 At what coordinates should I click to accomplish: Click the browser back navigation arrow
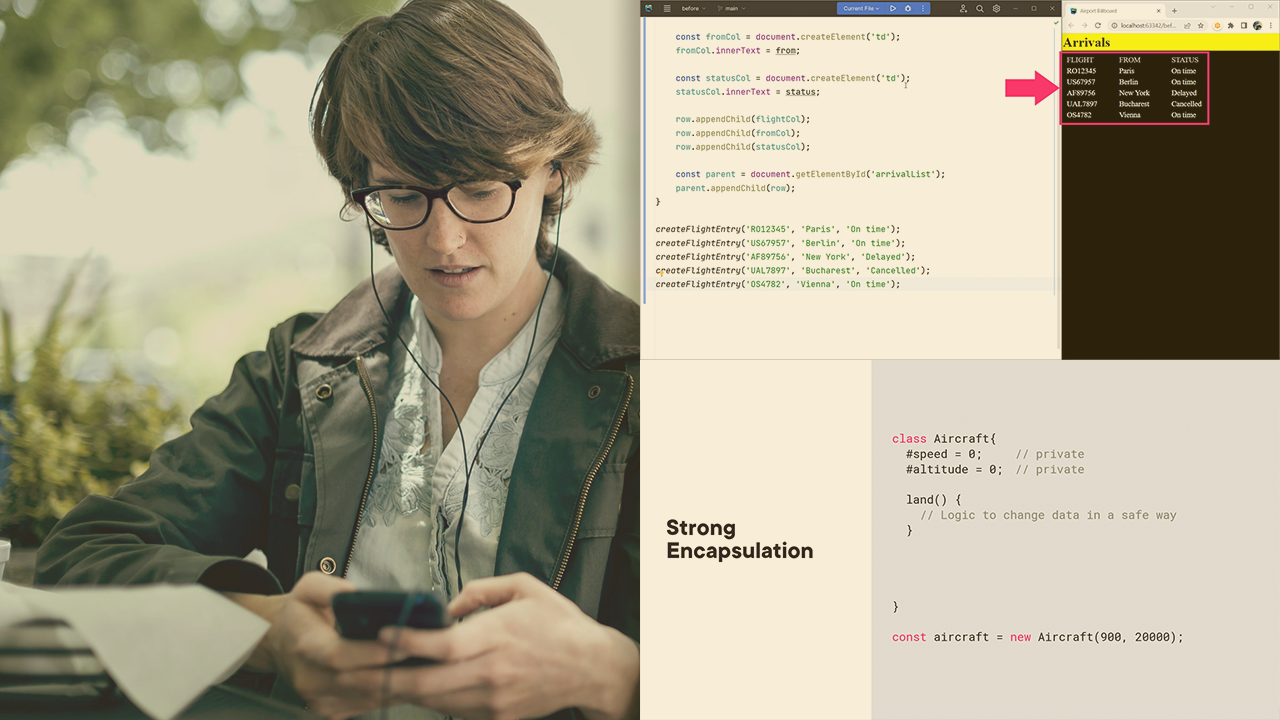1071,25
